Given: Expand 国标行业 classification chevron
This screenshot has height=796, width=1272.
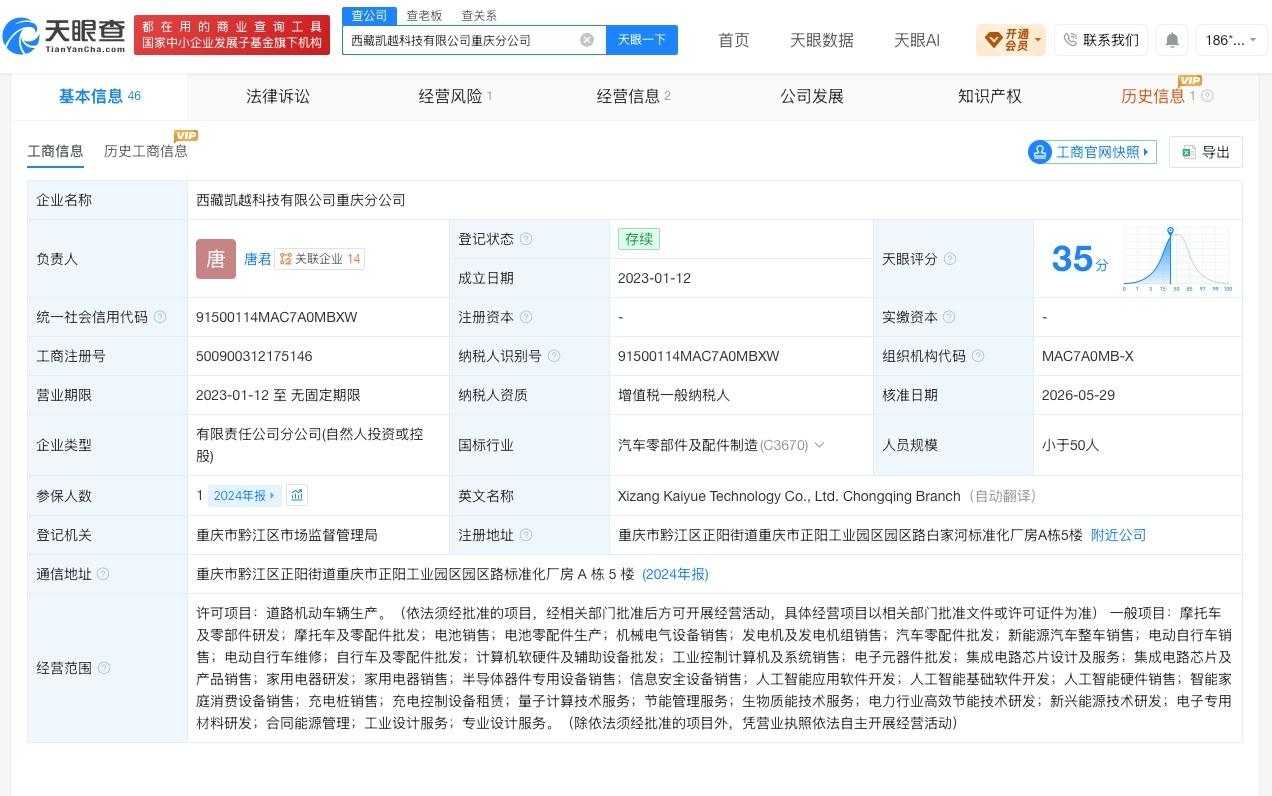Looking at the screenshot, I should (820, 445).
